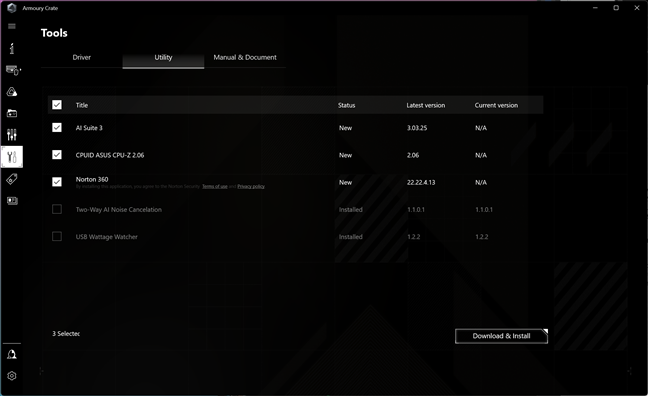Maximize the Armoury Crate window
This screenshot has width=648, height=396.
click(616, 8)
